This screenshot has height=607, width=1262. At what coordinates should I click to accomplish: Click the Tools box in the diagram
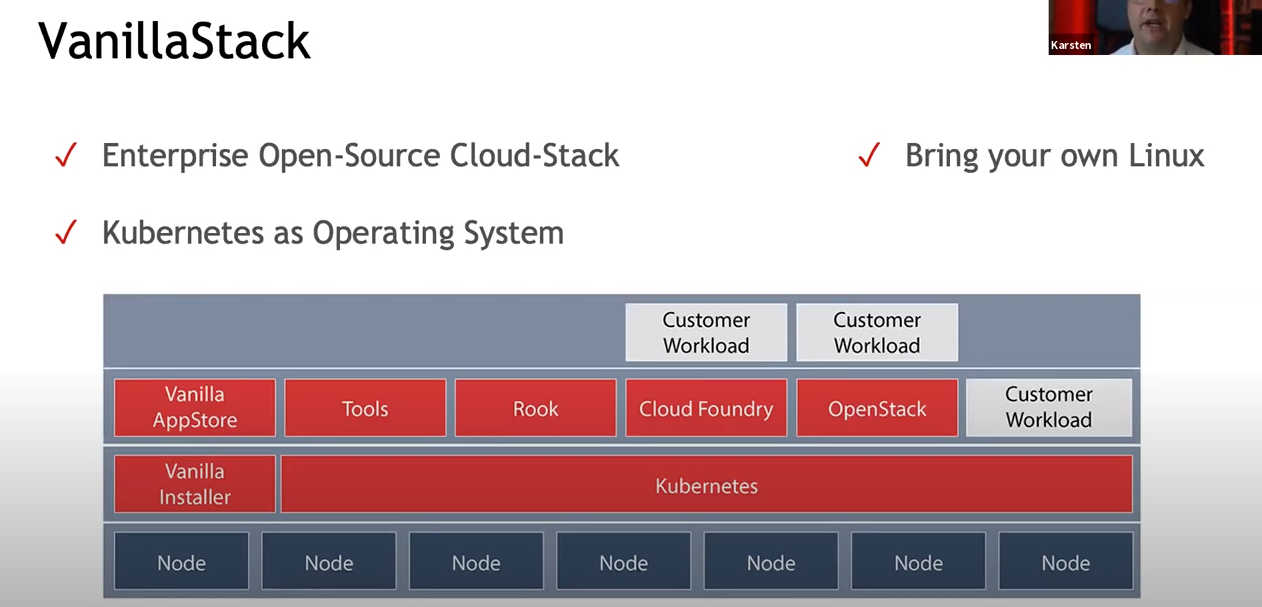[x=365, y=408]
